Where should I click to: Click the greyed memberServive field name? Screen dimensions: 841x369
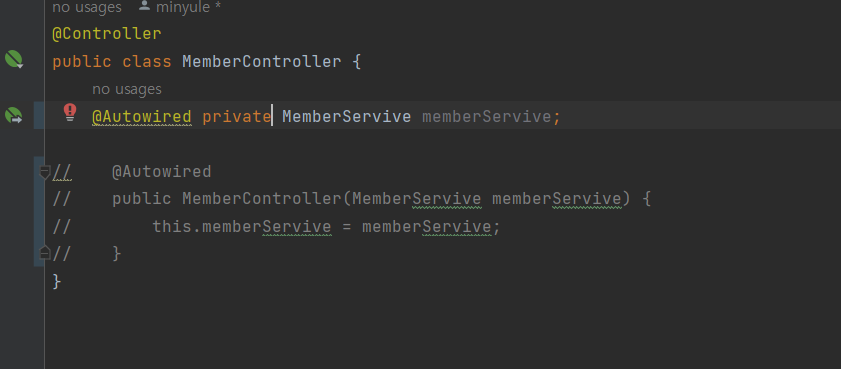[x=486, y=116]
